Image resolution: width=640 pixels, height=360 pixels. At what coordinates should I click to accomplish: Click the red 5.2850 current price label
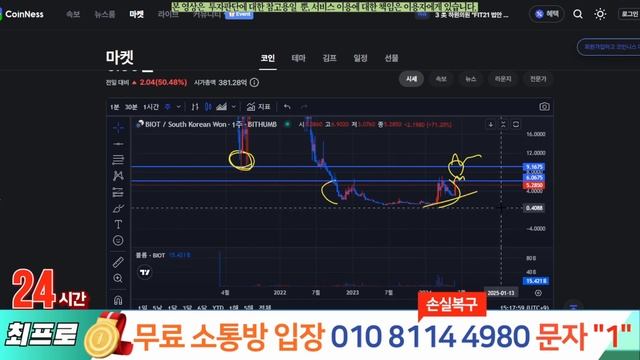tap(534, 185)
